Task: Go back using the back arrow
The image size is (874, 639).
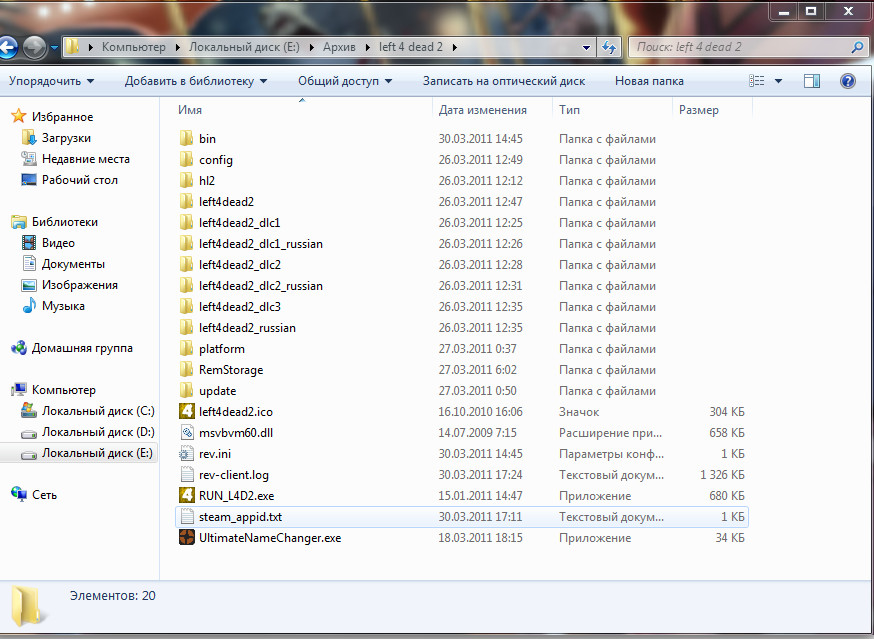Action: [7, 47]
